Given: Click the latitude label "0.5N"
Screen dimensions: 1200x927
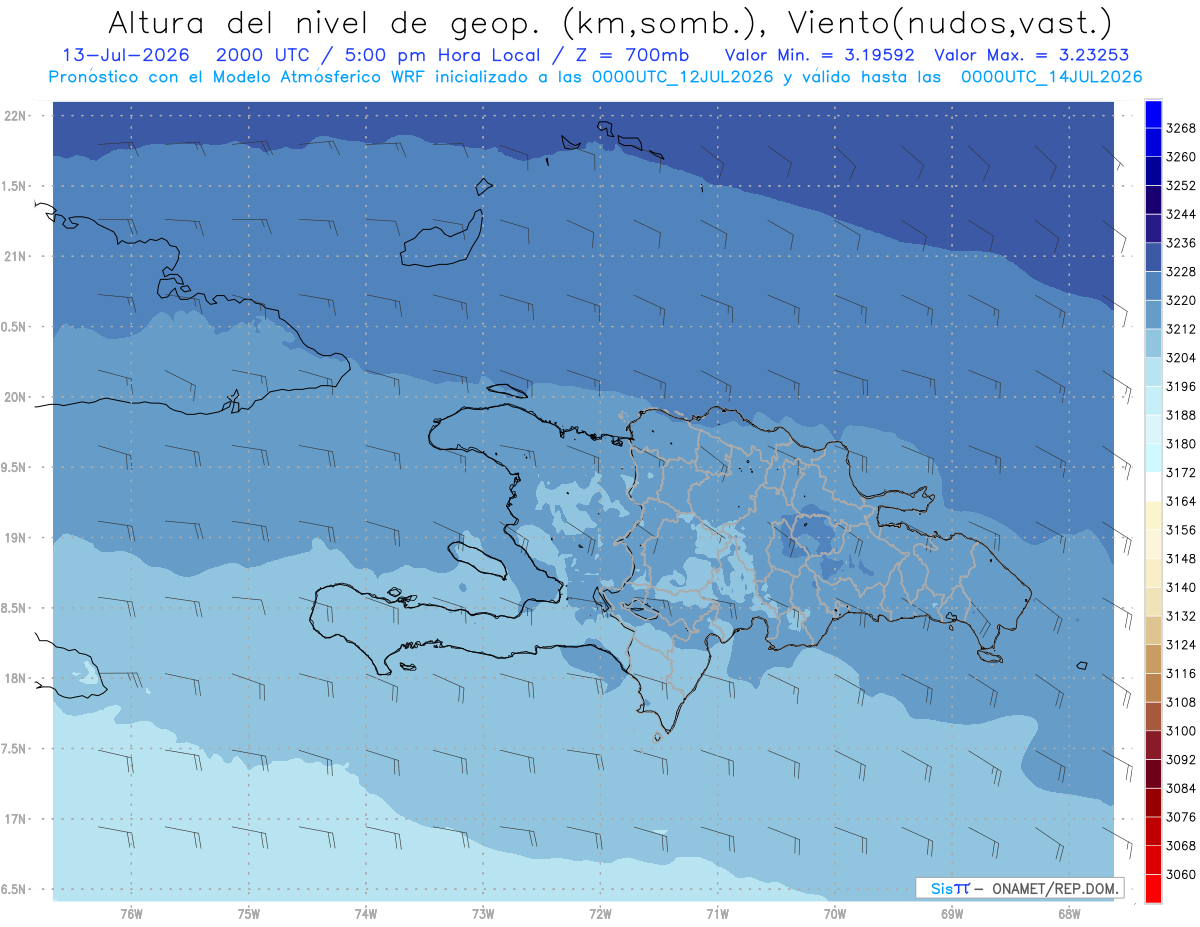Looking at the screenshot, I should tap(15, 328).
